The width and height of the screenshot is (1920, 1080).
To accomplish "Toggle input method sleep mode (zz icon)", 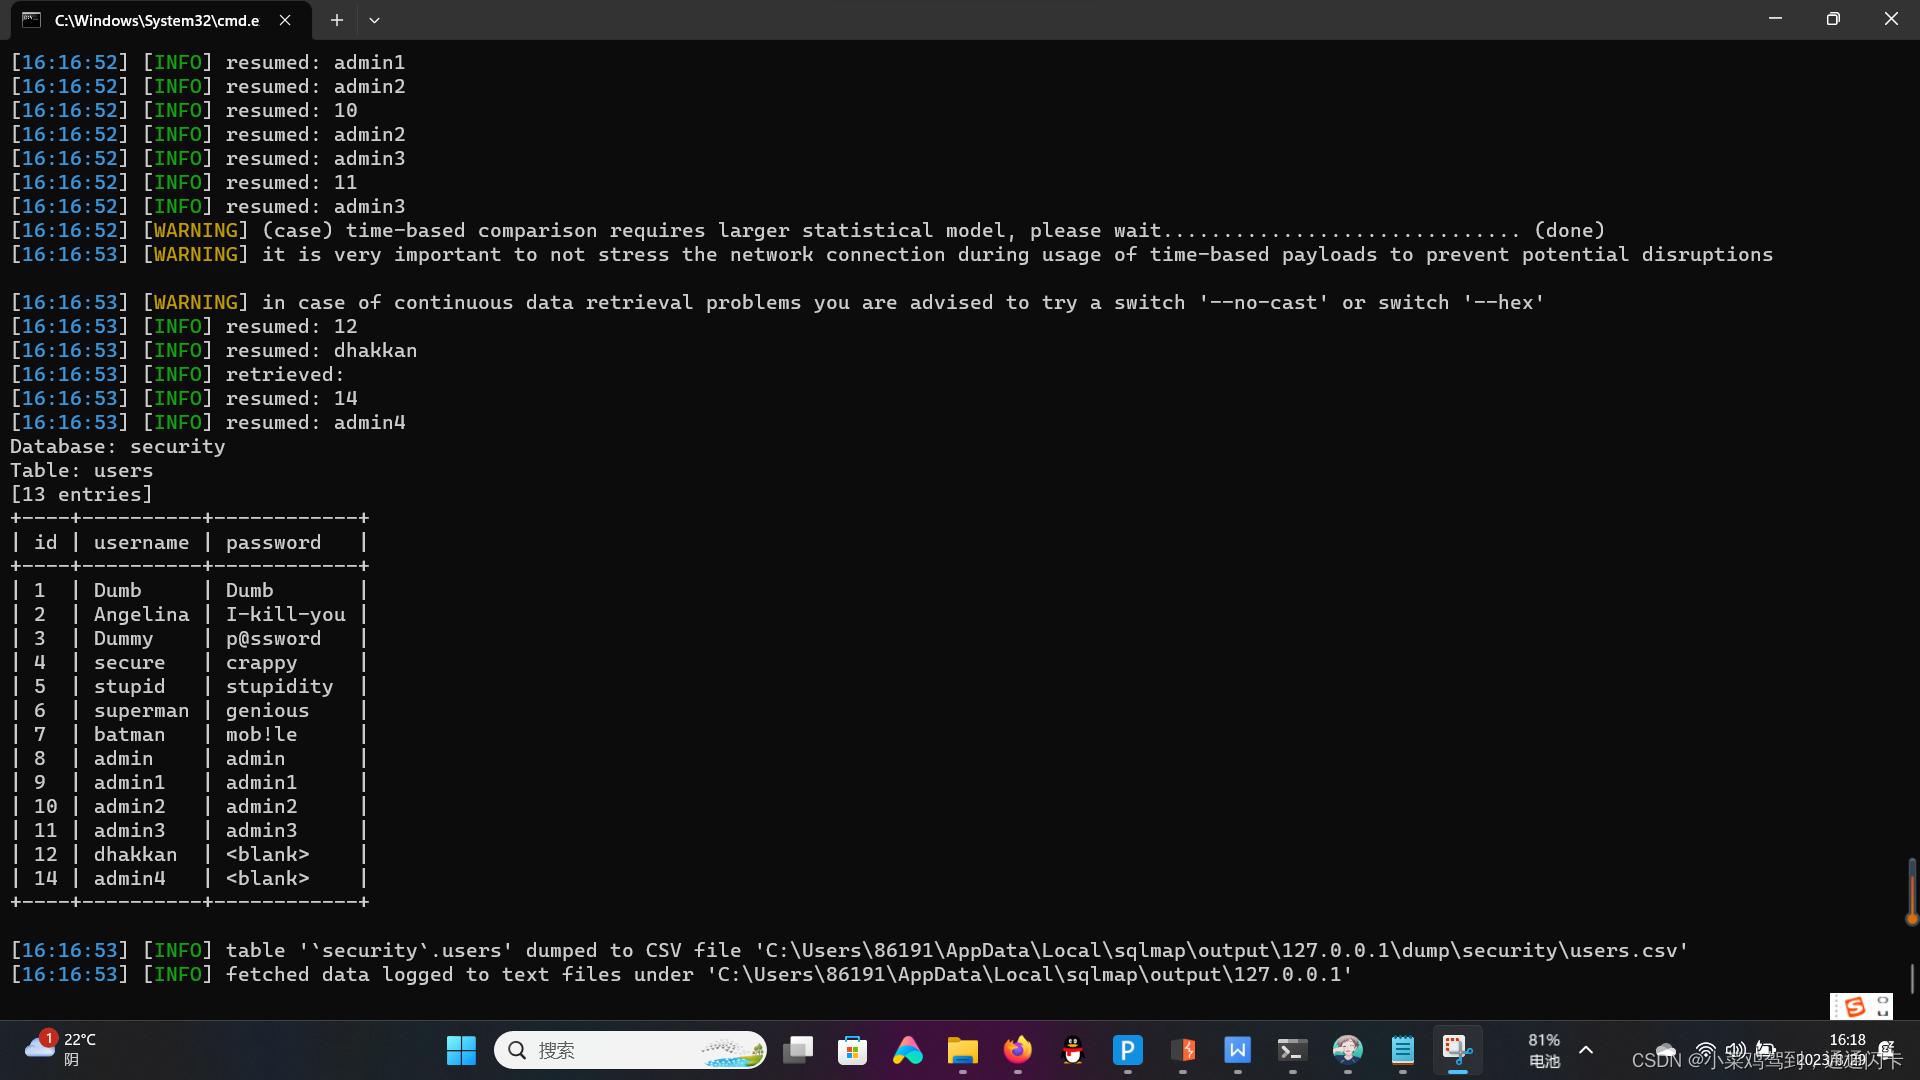I will tap(1886, 1048).
